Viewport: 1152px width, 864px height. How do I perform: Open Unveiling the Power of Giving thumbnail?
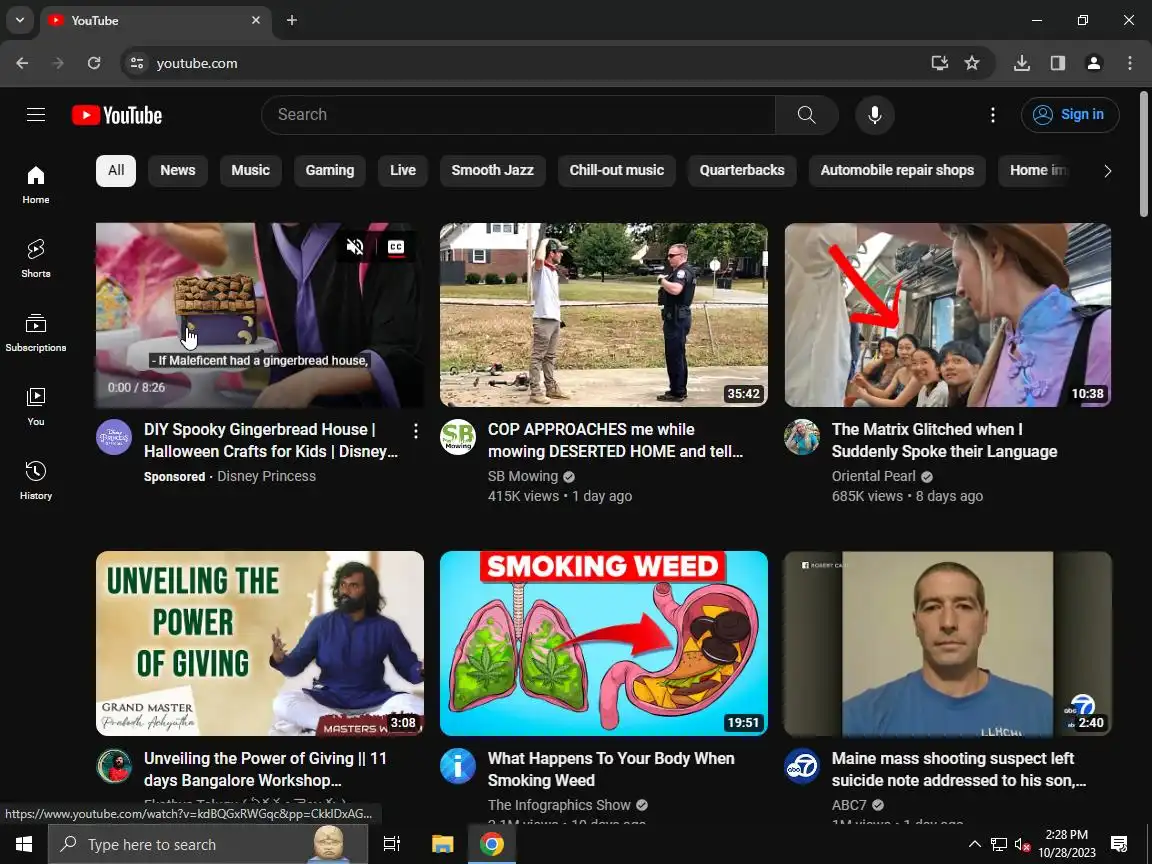[x=260, y=644]
